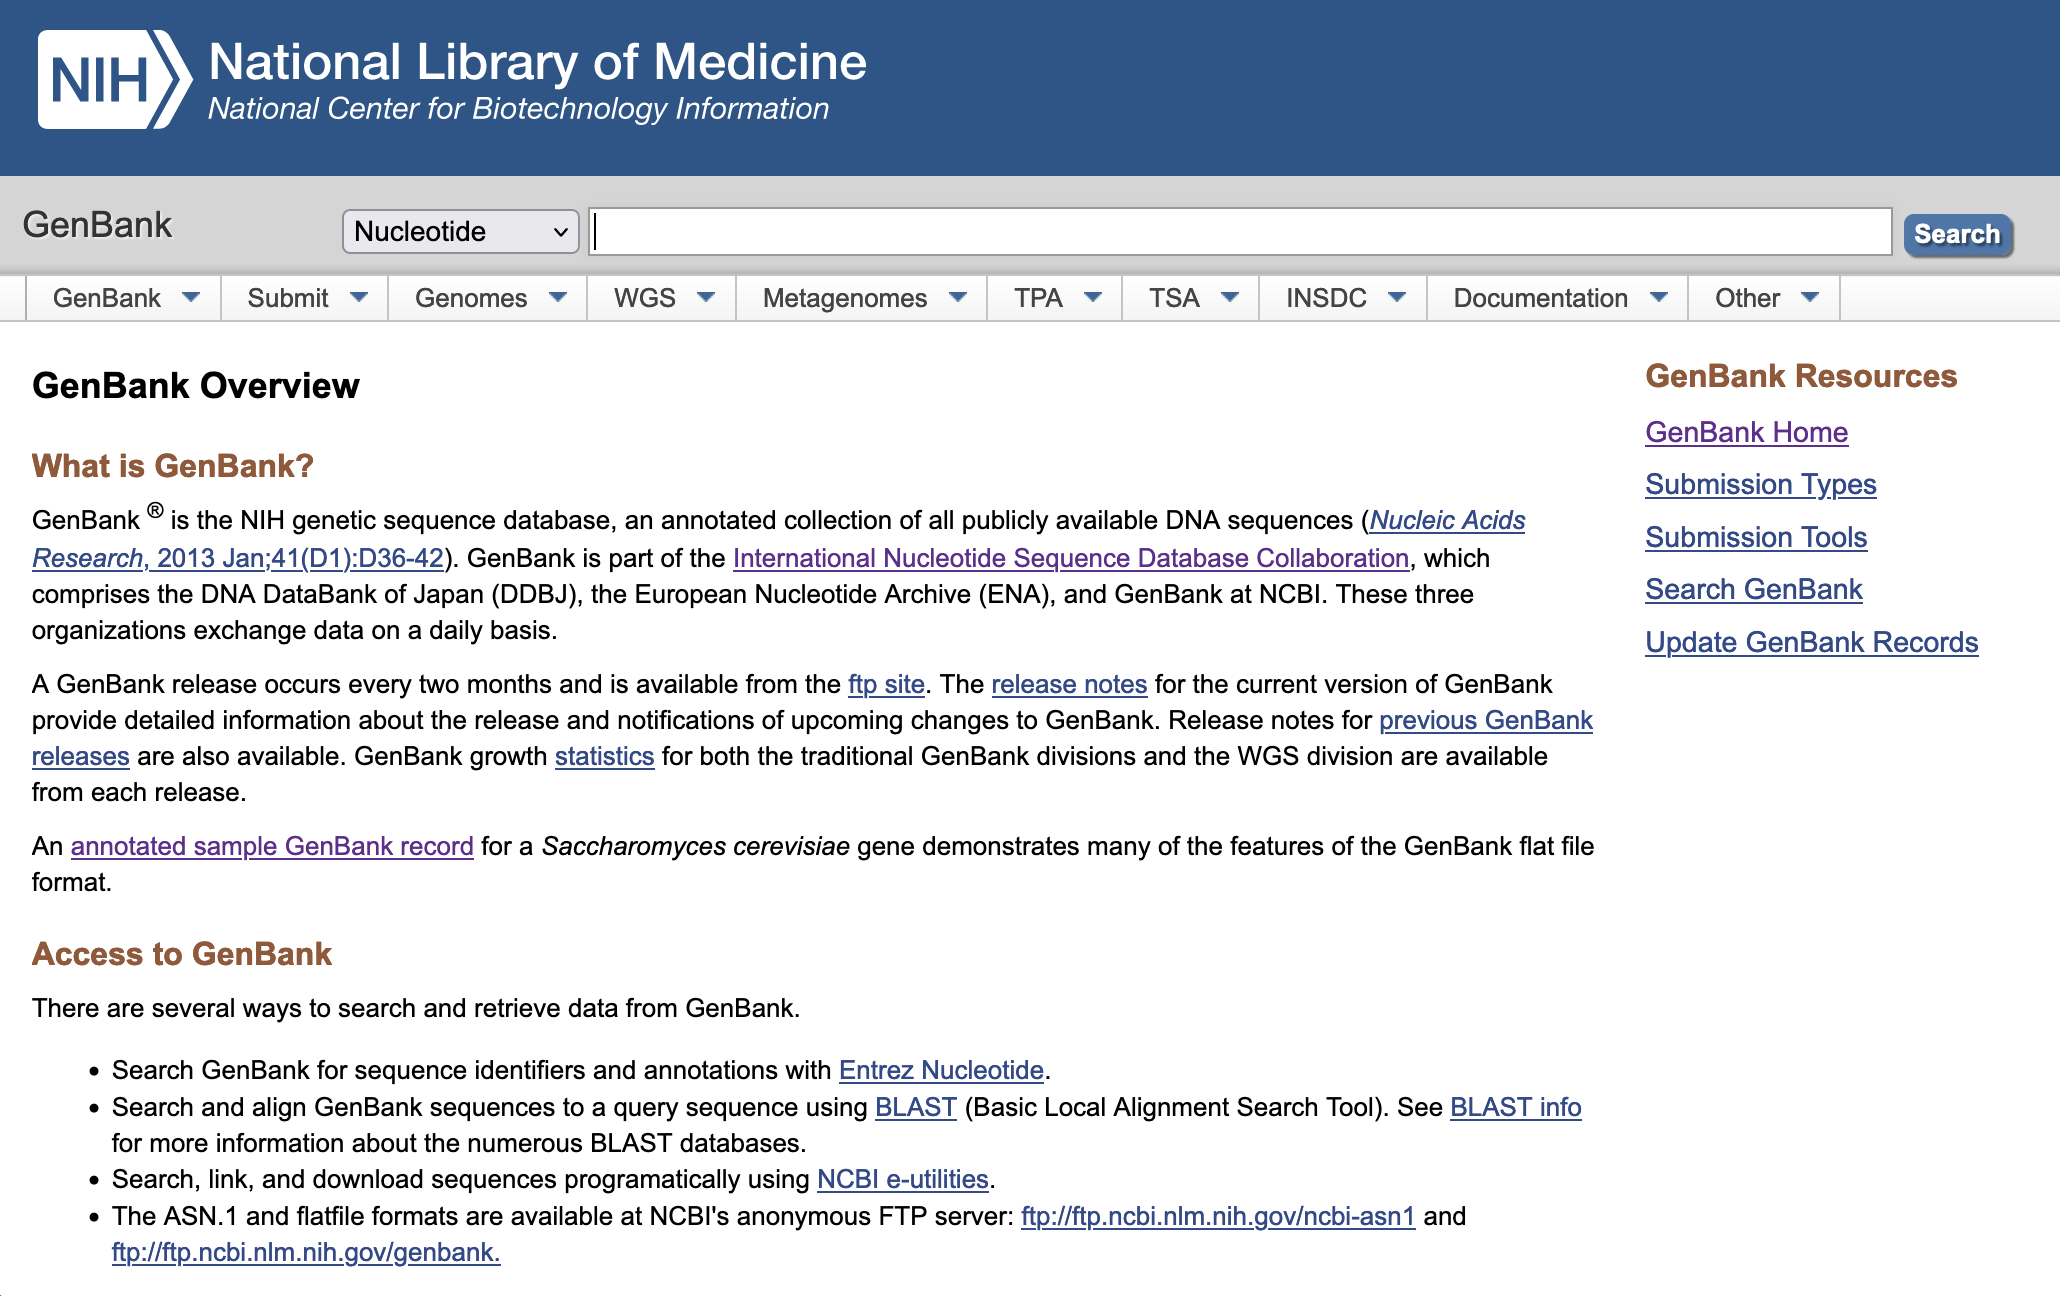Select the Metagenomes menu item

click(x=844, y=298)
